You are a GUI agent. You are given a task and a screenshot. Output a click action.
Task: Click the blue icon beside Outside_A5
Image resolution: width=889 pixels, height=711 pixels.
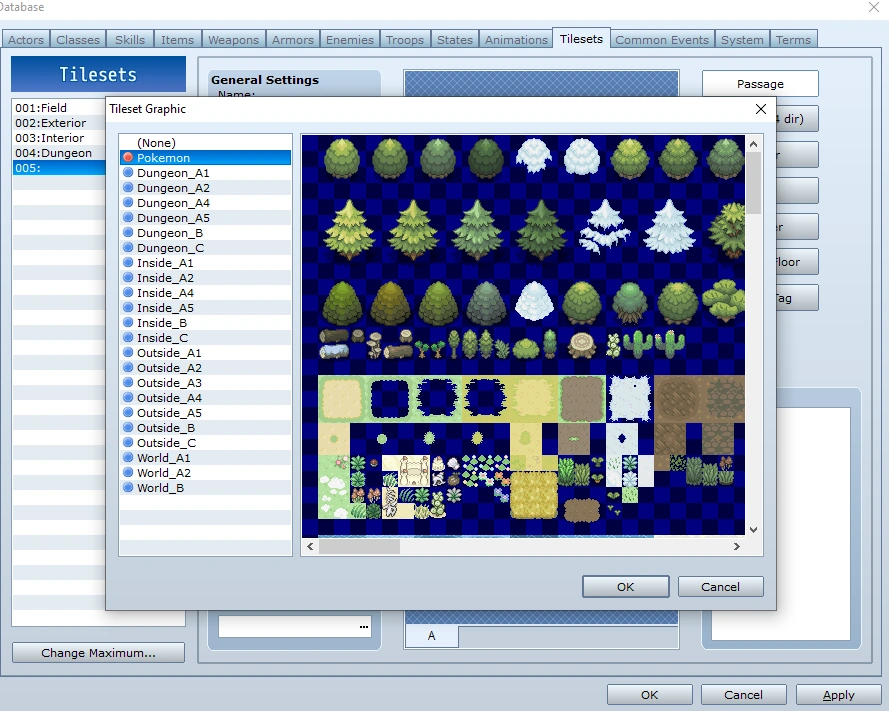coord(128,413)
